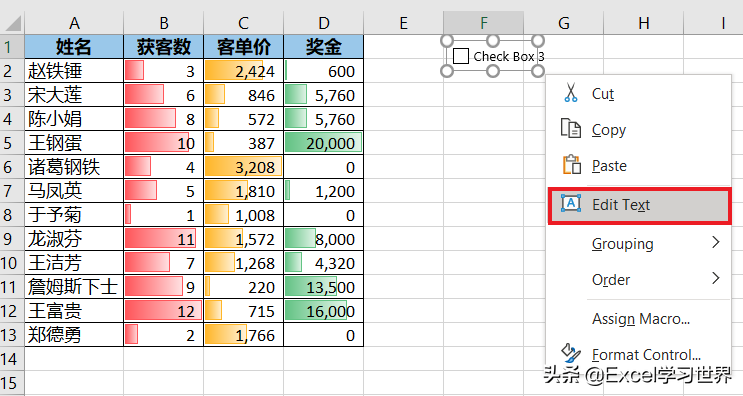
Task: Select cell containing 于予菊
Action: (74, 215)
